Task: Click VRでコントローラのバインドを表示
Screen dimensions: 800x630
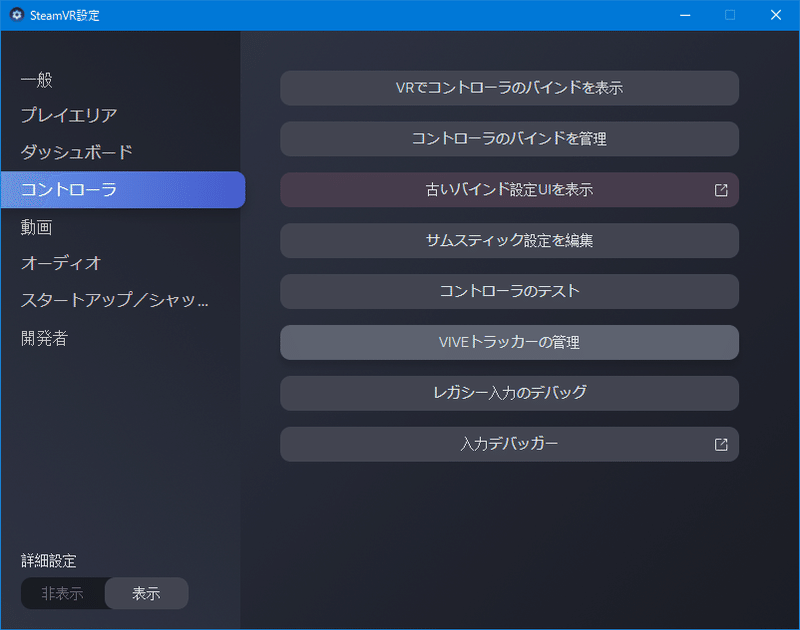Action: tap(510, 88)
